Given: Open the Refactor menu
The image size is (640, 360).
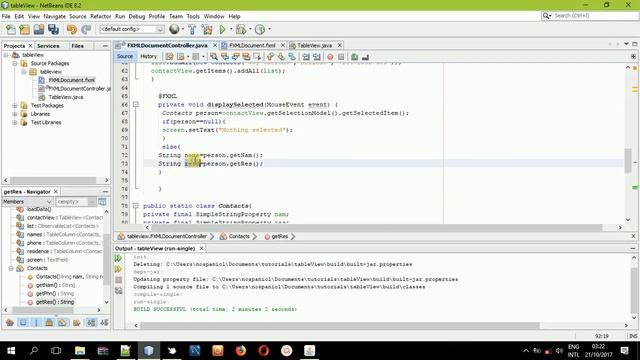Looking at the screenshot, I should tap(100, 16).
